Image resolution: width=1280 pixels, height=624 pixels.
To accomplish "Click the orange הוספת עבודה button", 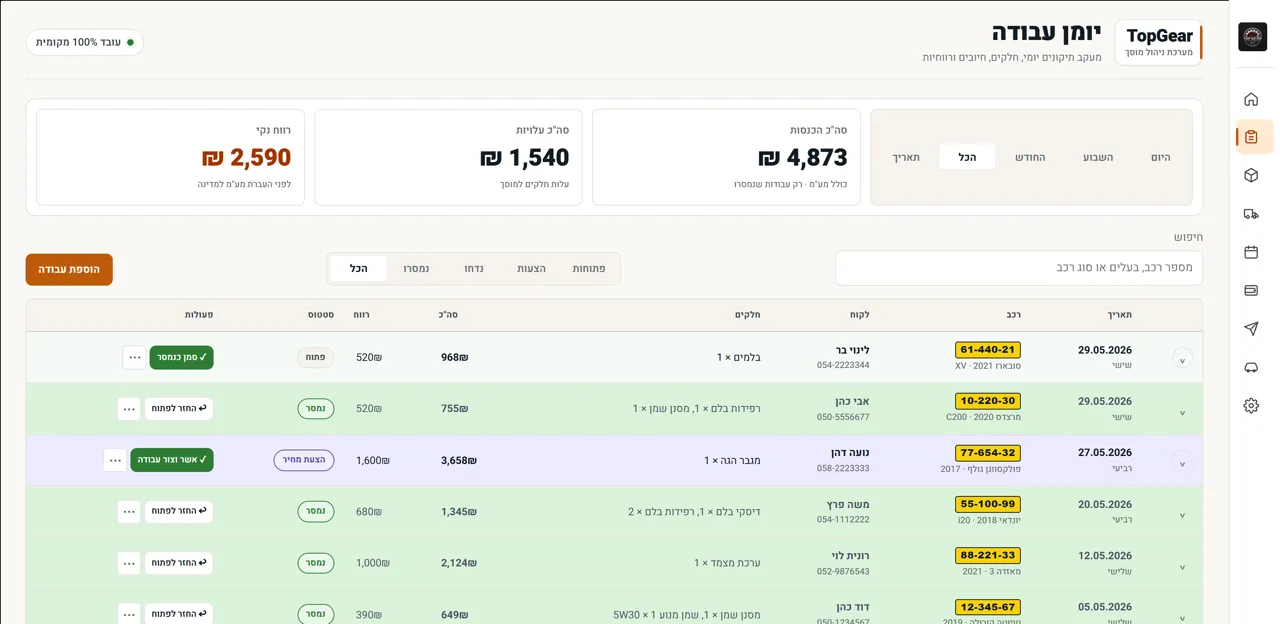I will point(69,269).
